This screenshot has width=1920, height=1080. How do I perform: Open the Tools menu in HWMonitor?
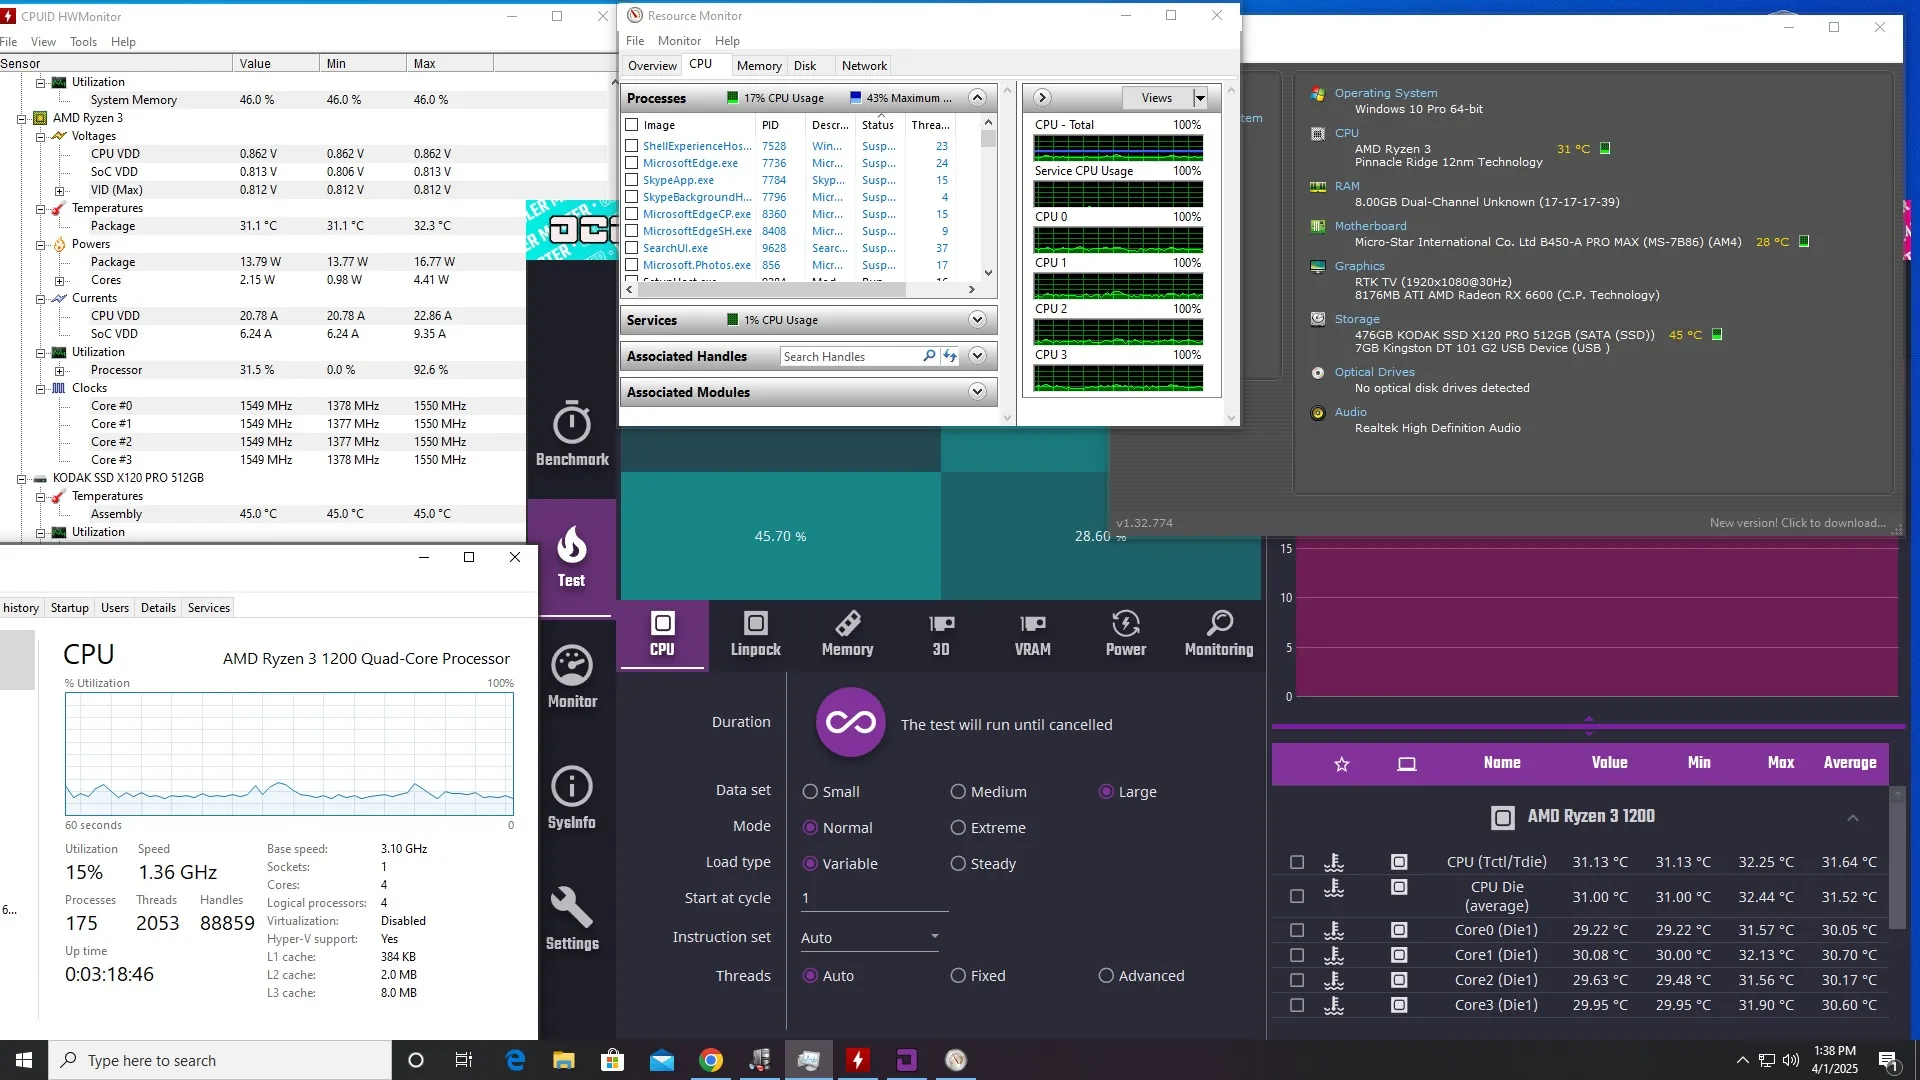click(x=83, y=42)
